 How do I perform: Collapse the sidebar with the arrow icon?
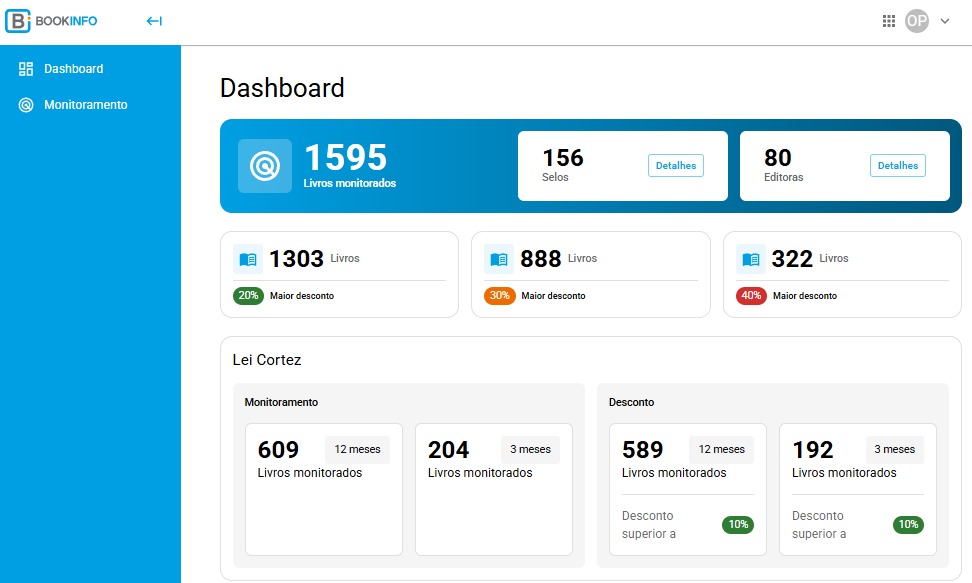click(x=154, y=21)
